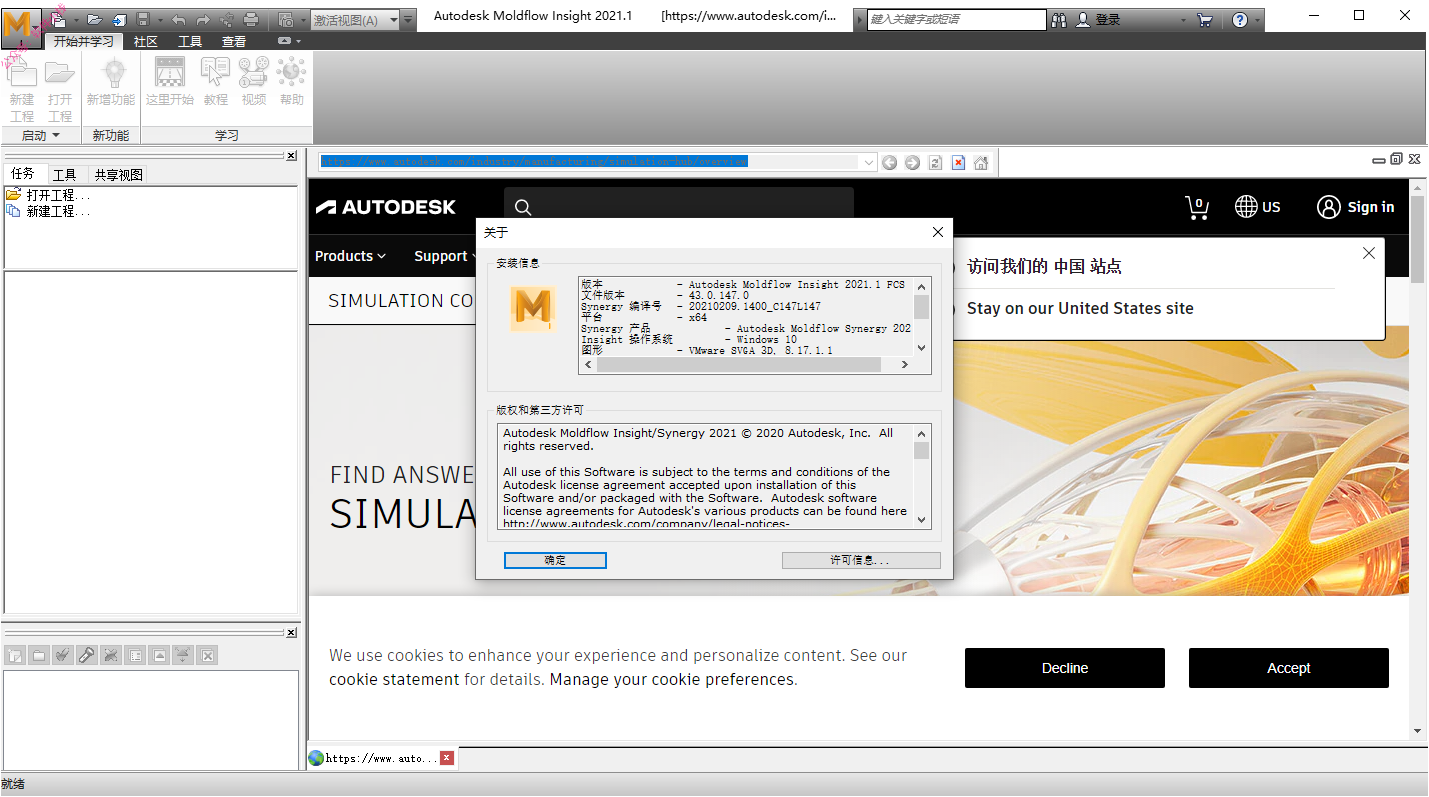
Task: Open the quick access toolbar customize arrow
Action: tap(408, 20)
